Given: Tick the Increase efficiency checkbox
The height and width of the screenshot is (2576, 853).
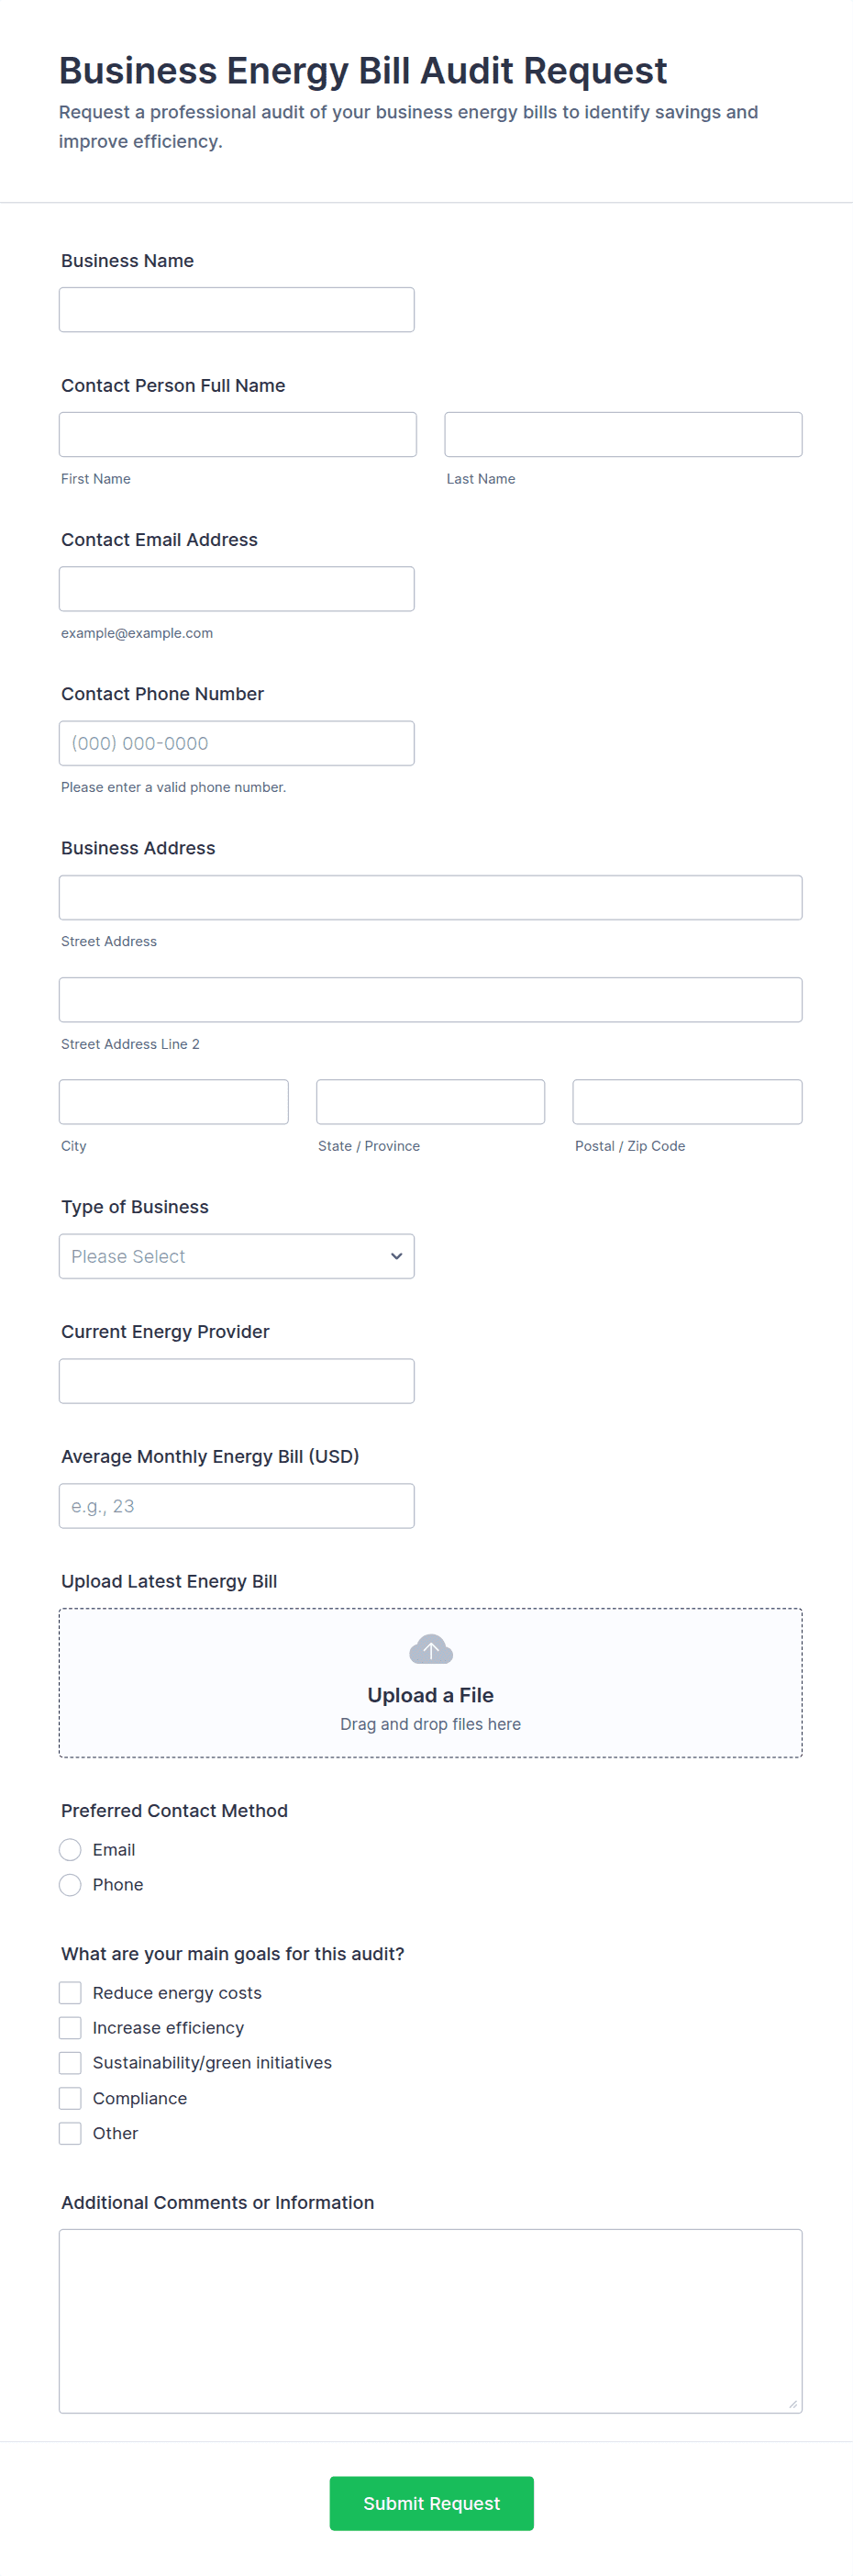Looking at the screenshot, I should coord(70,2028).
